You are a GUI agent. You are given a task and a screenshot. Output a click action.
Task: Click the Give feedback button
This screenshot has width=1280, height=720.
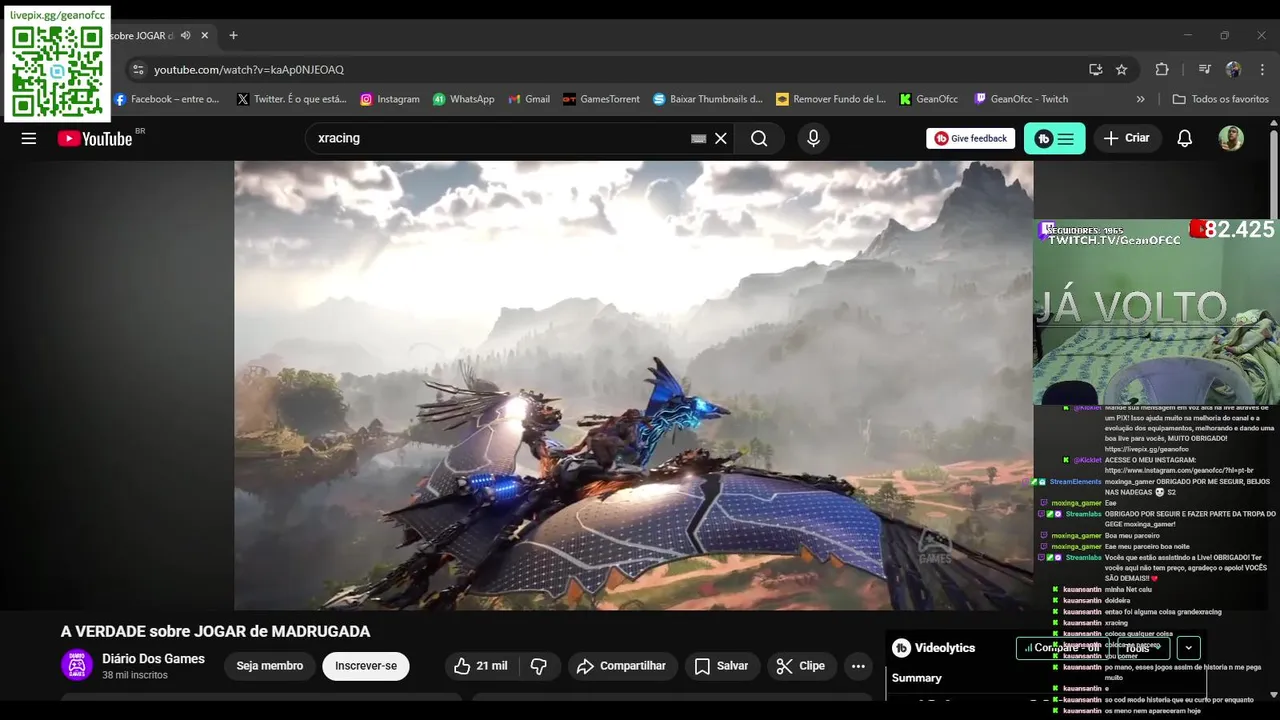971,138
